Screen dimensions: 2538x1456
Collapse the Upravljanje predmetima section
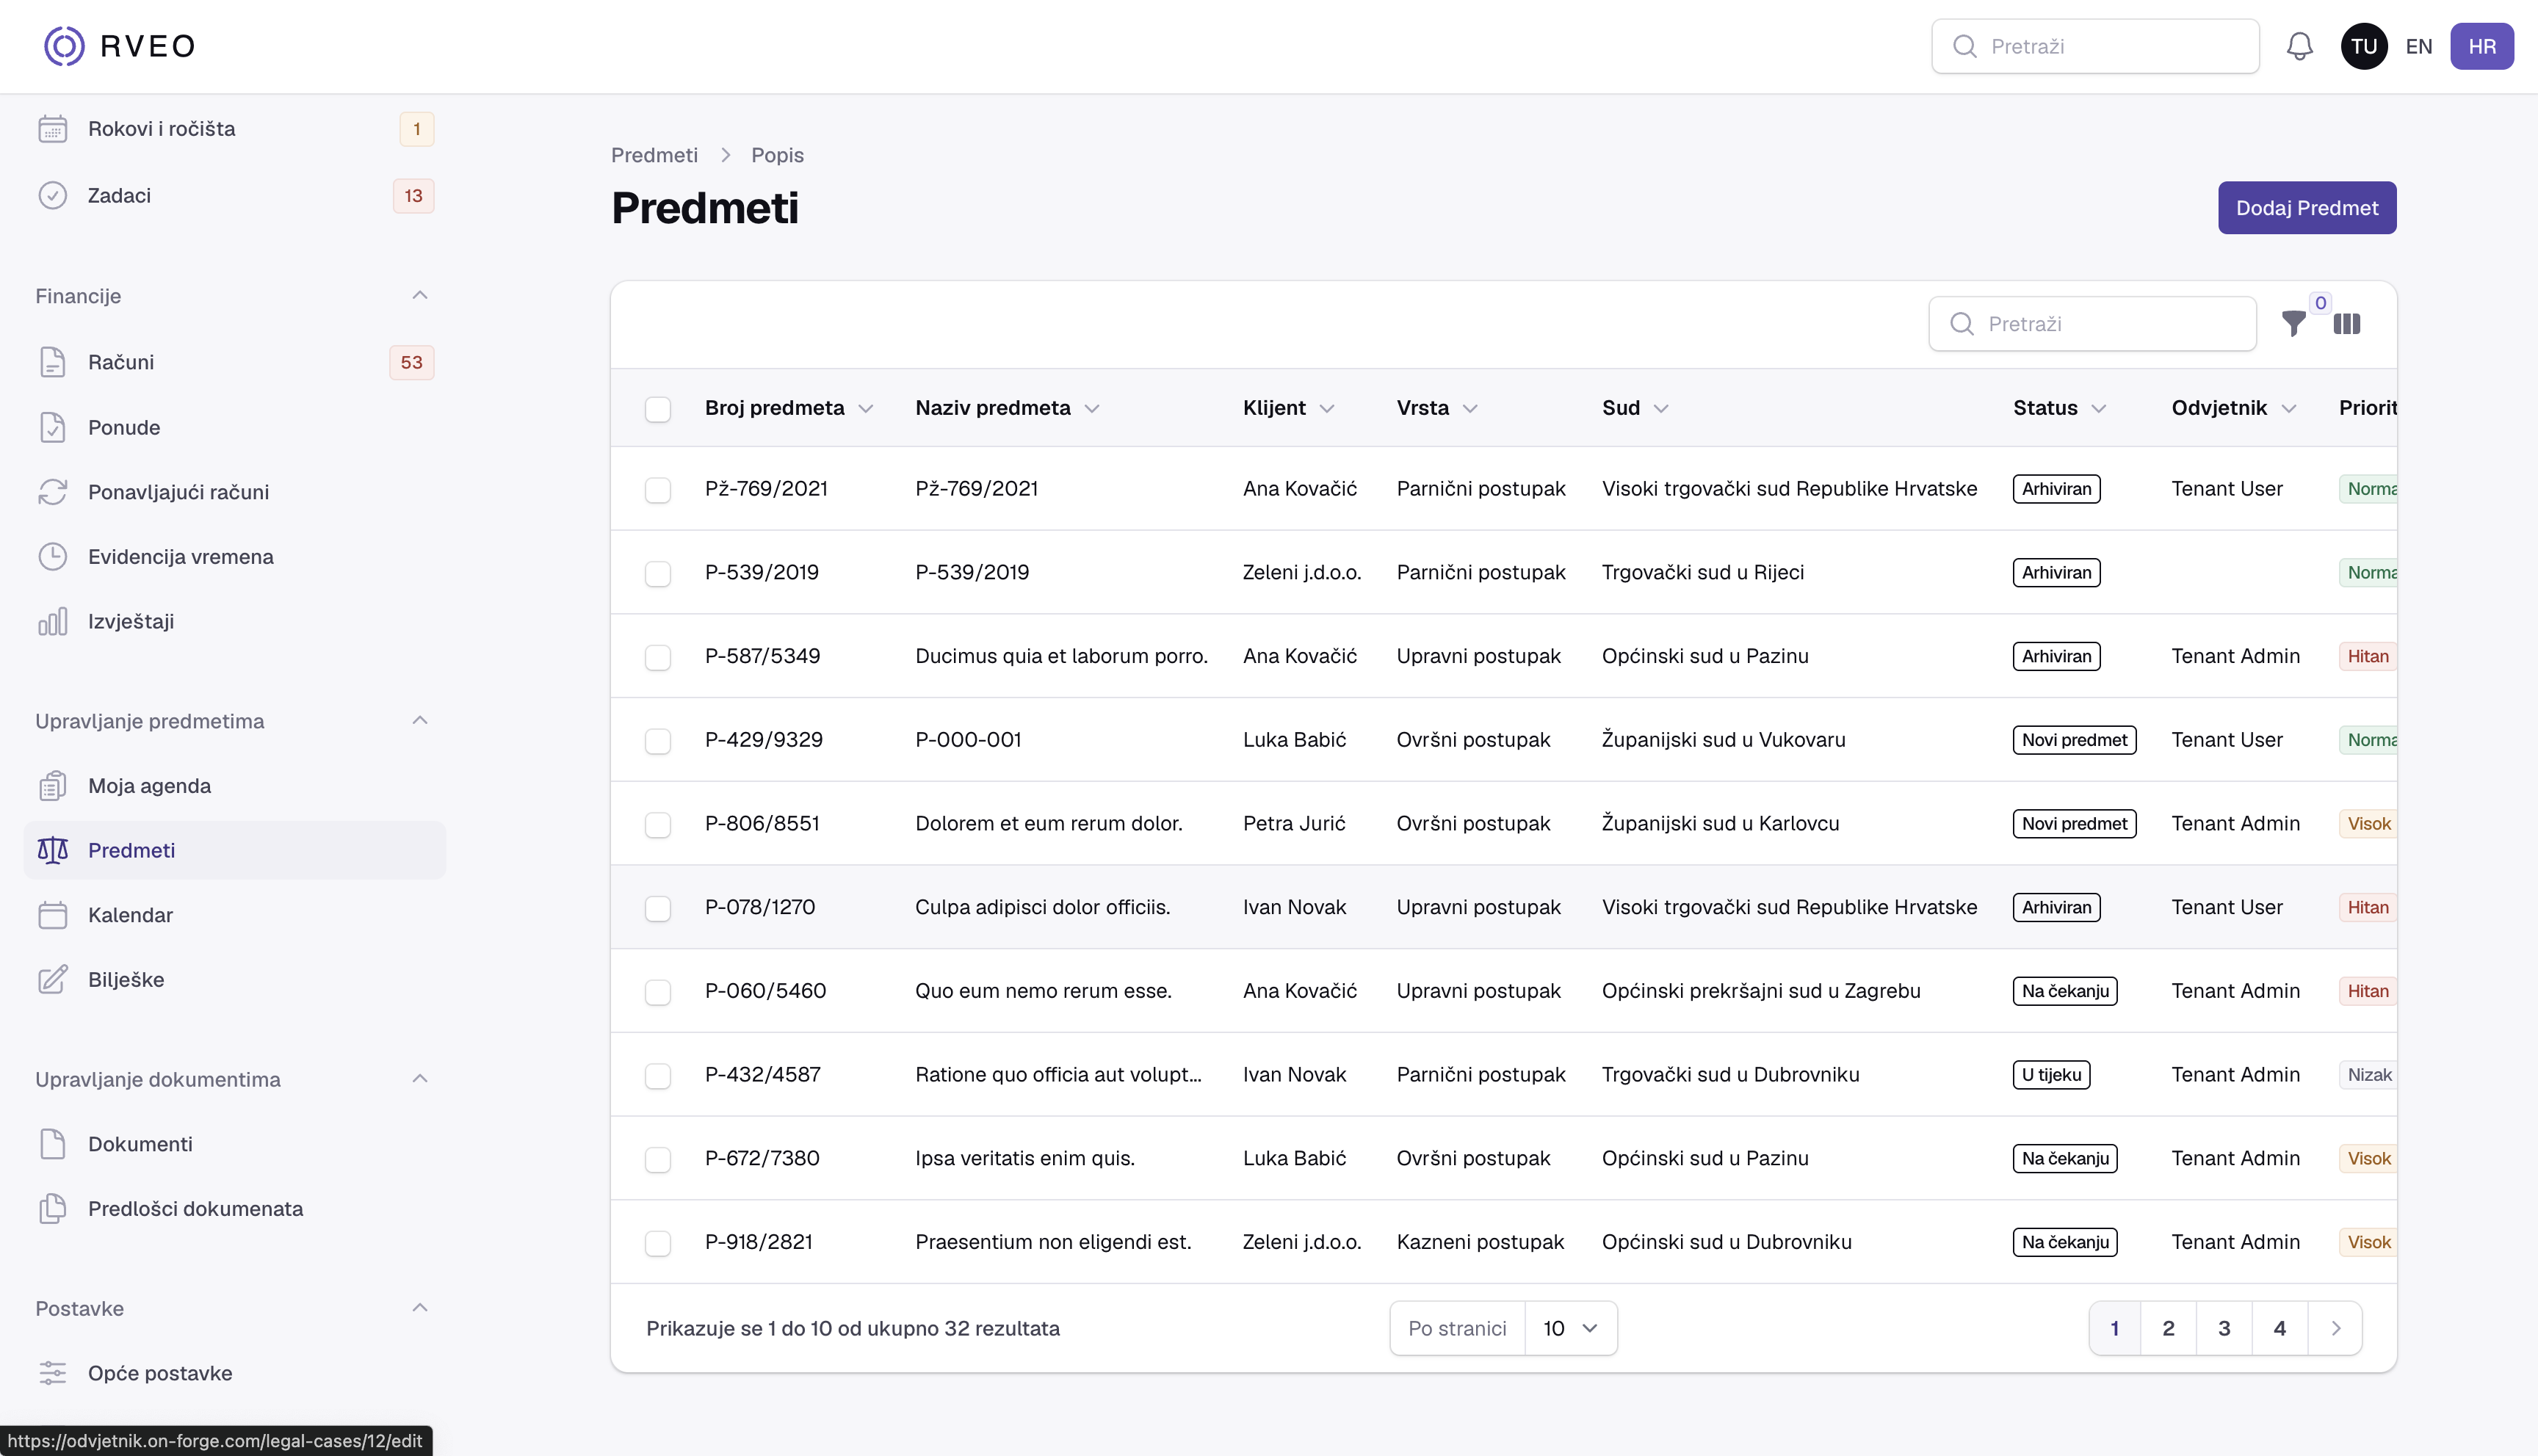click(x=420, y=720)
